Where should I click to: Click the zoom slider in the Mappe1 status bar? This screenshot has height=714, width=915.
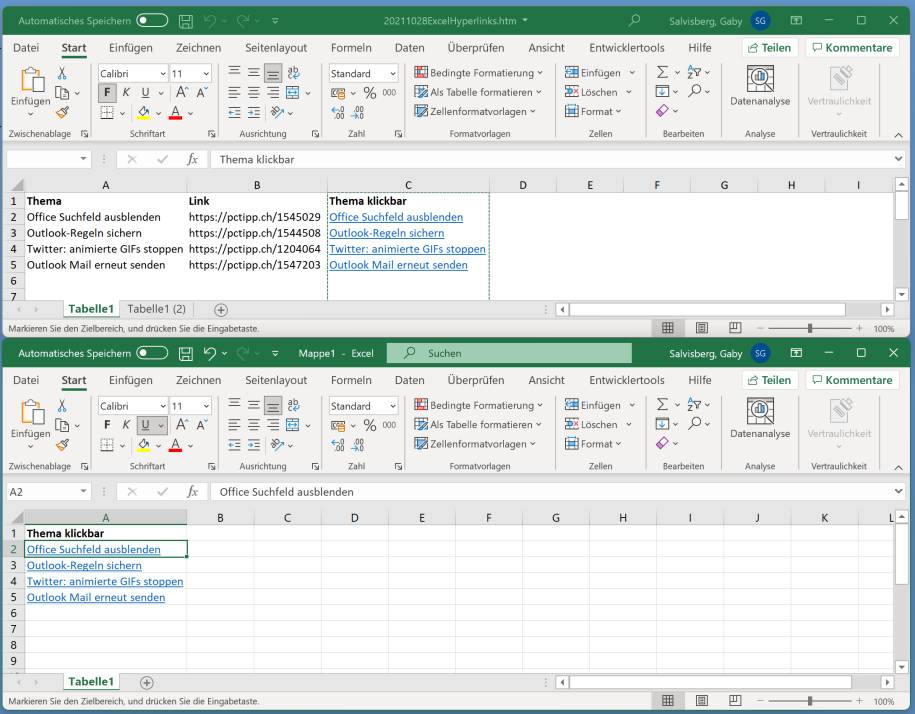(810, 700)
